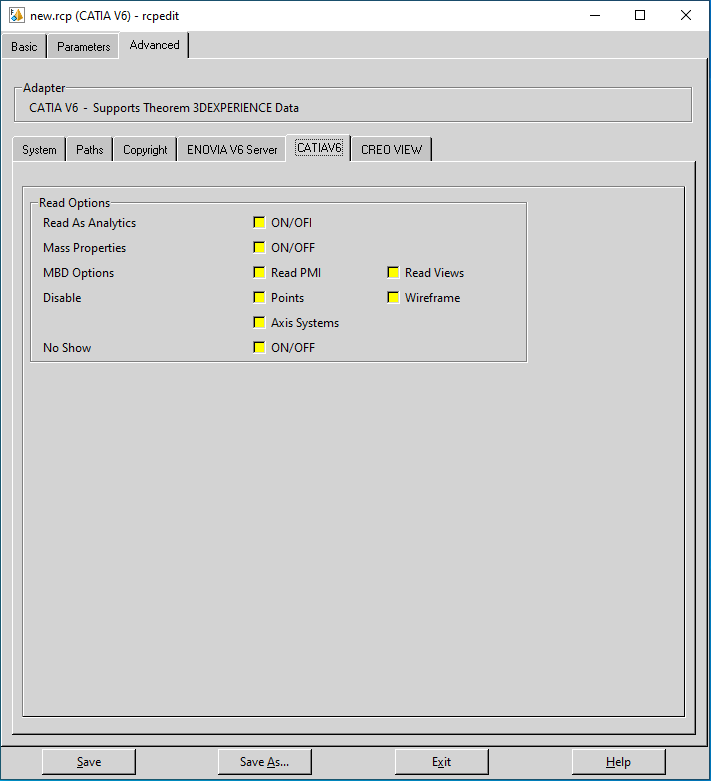Click the rcpedit app icon in title bar
Screen dimensions: 711x781
point(16,15)
